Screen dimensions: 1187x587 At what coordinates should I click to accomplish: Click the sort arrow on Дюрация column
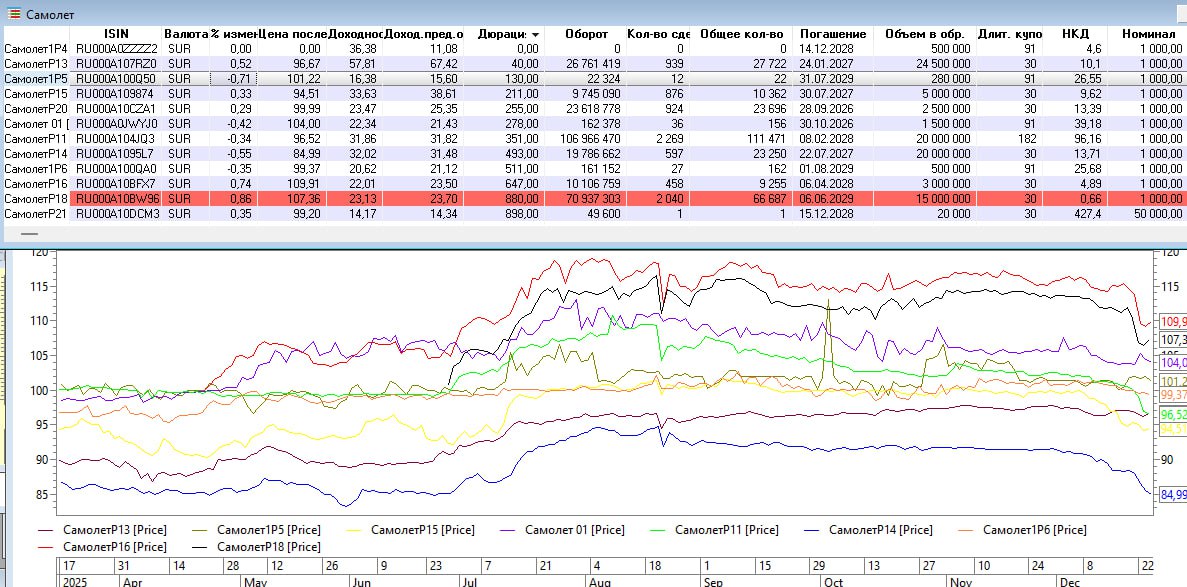(x=535, y=34)
